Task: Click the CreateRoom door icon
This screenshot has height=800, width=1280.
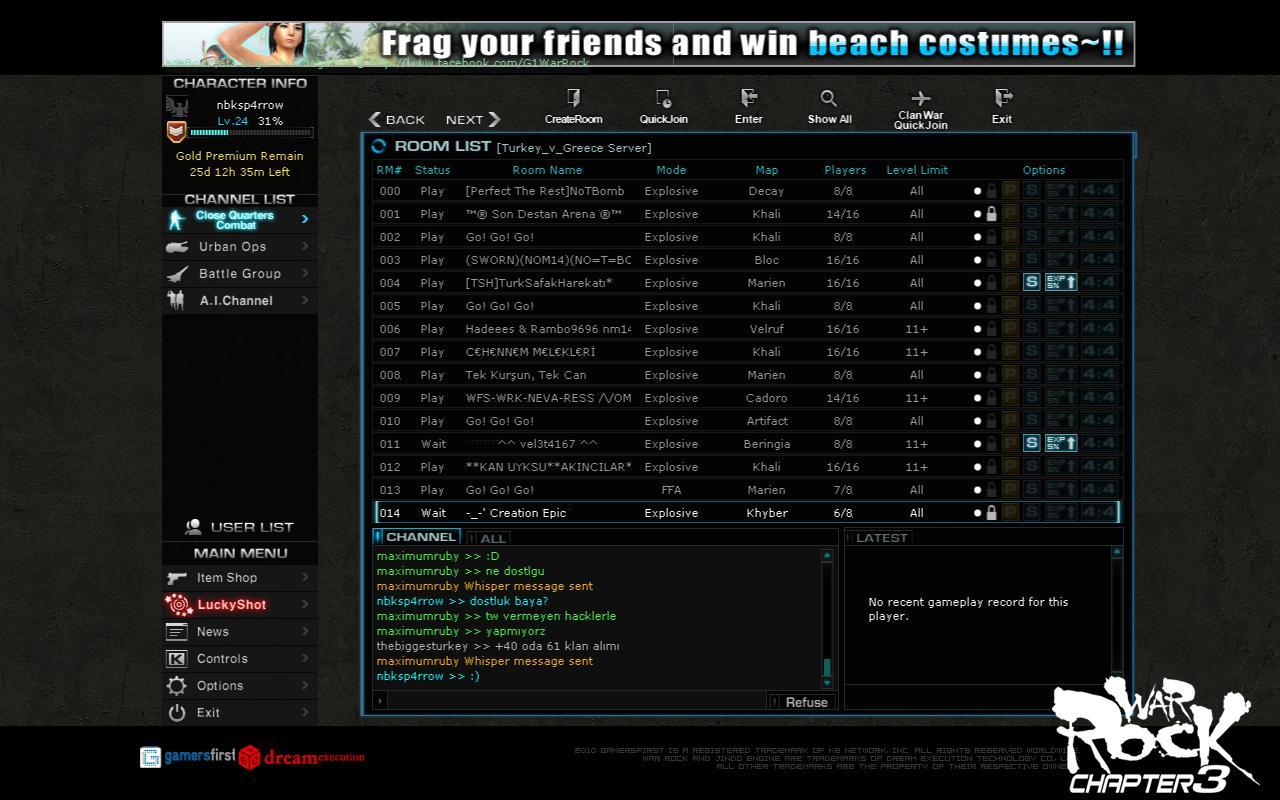Action: [x=573, y=98]
